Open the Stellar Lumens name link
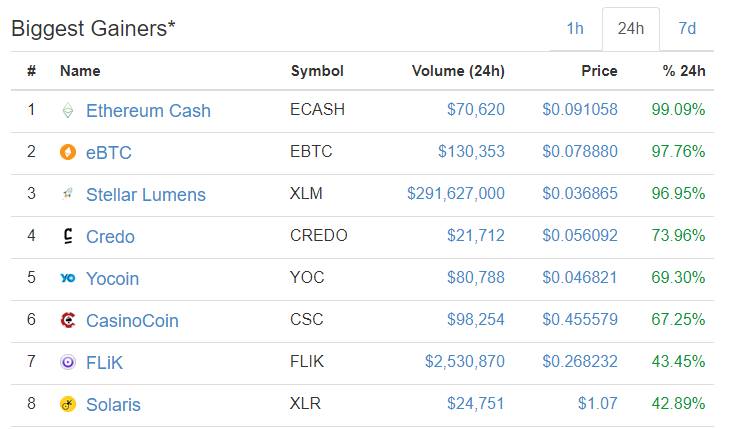Image resolution: width=738 pixels, height=429 pixels. click(x=146, y=194)
